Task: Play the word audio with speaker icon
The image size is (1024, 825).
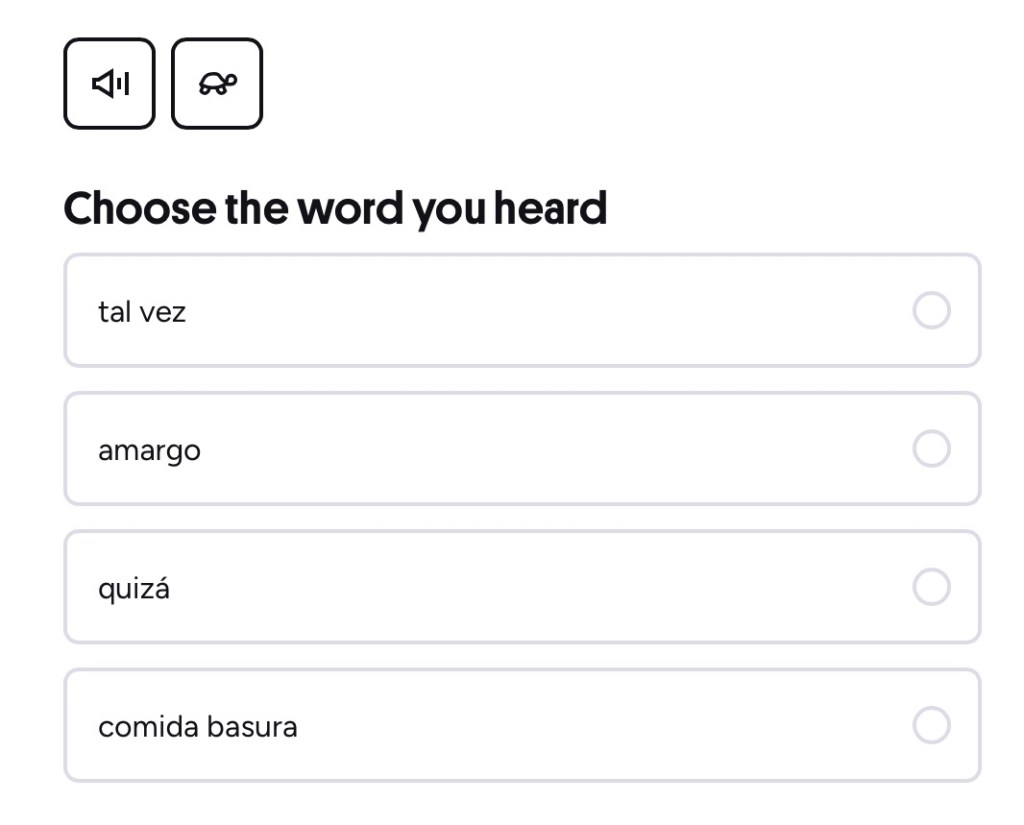Action: [110, 84]
